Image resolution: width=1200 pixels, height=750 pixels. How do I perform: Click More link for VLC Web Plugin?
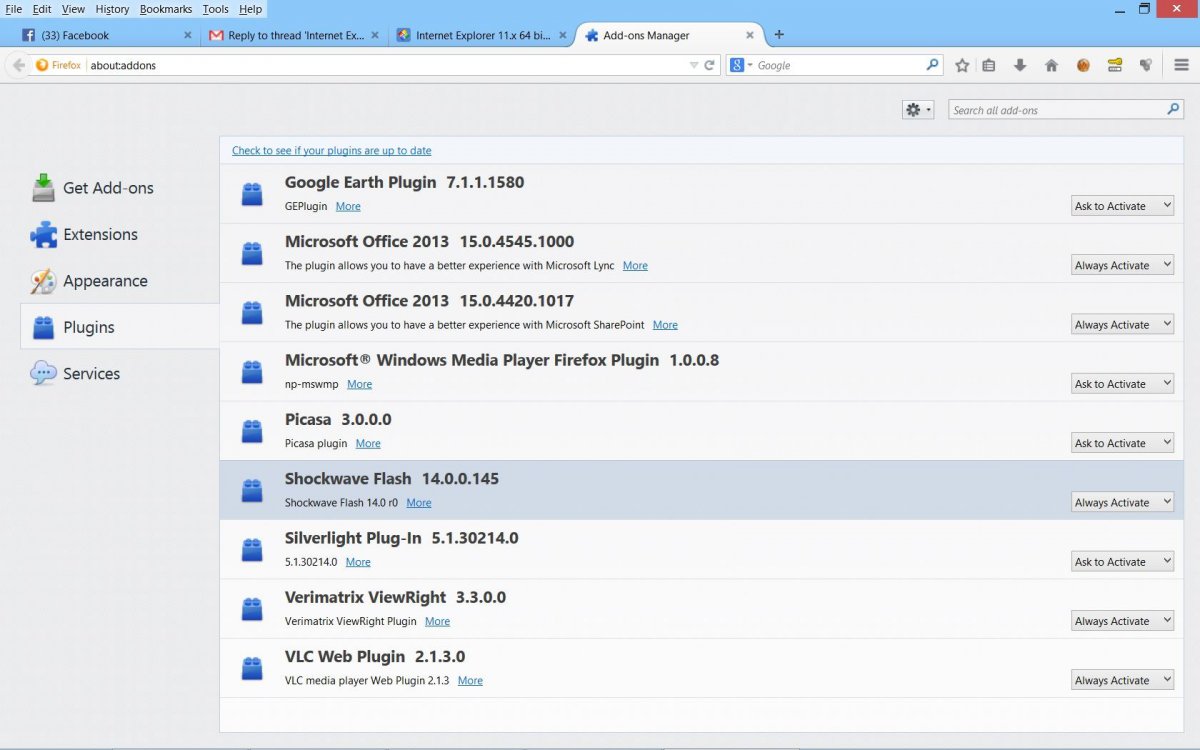click(x=470, y=681)
